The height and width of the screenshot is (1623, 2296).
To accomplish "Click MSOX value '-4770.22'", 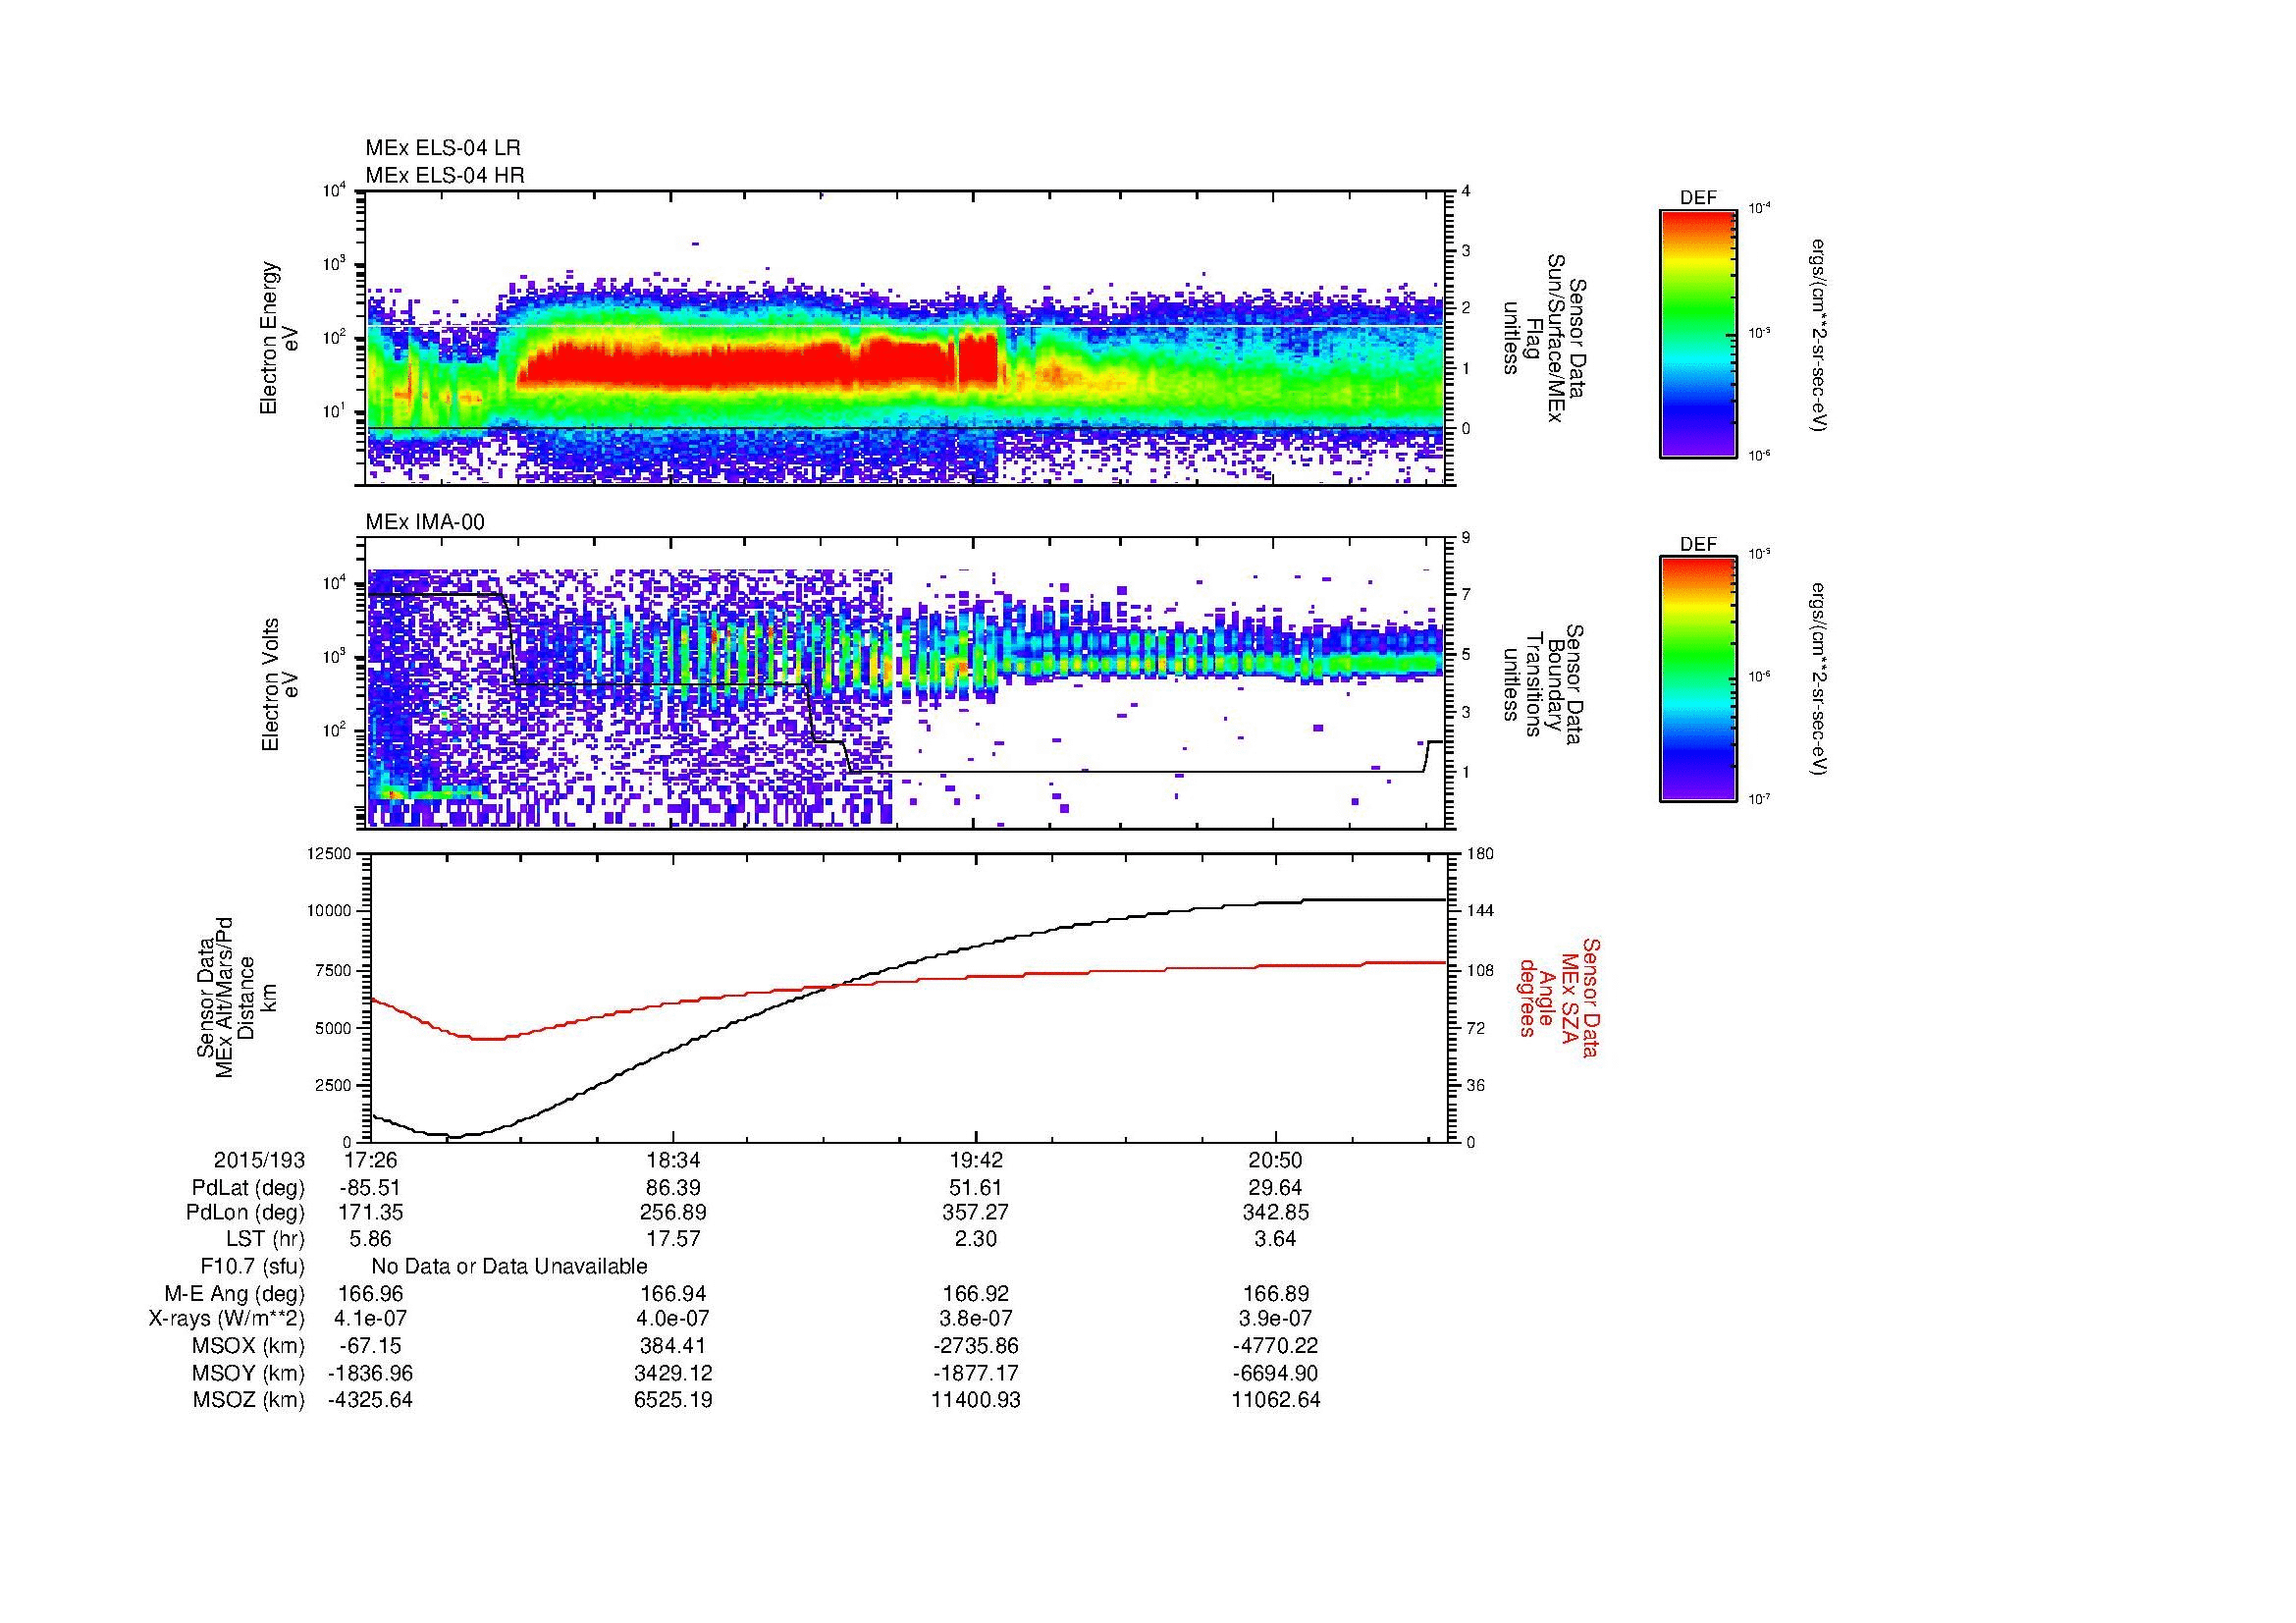I will coord(1276,1346).
